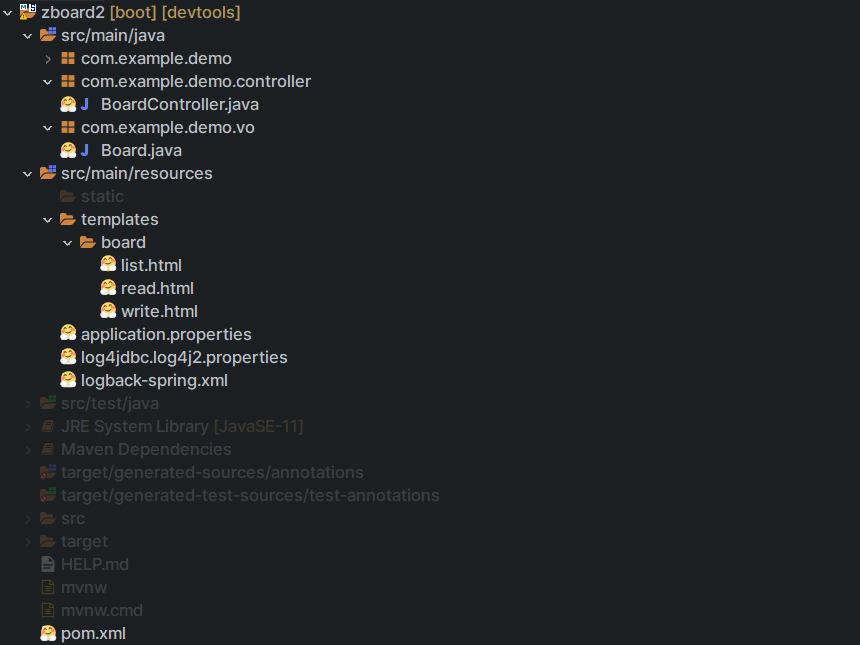Click the zboard2 project icon
This screenshot has height=645, width=860.
click(x=28, y=12)
